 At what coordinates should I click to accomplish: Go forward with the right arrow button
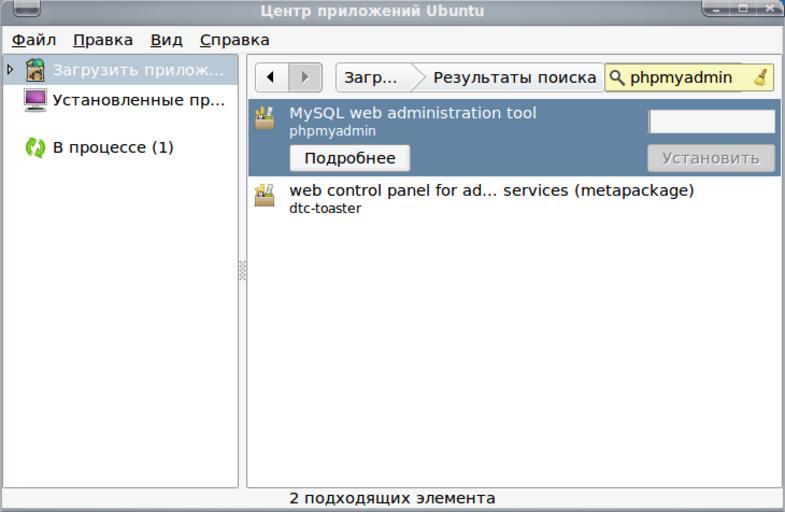[305, 78]
